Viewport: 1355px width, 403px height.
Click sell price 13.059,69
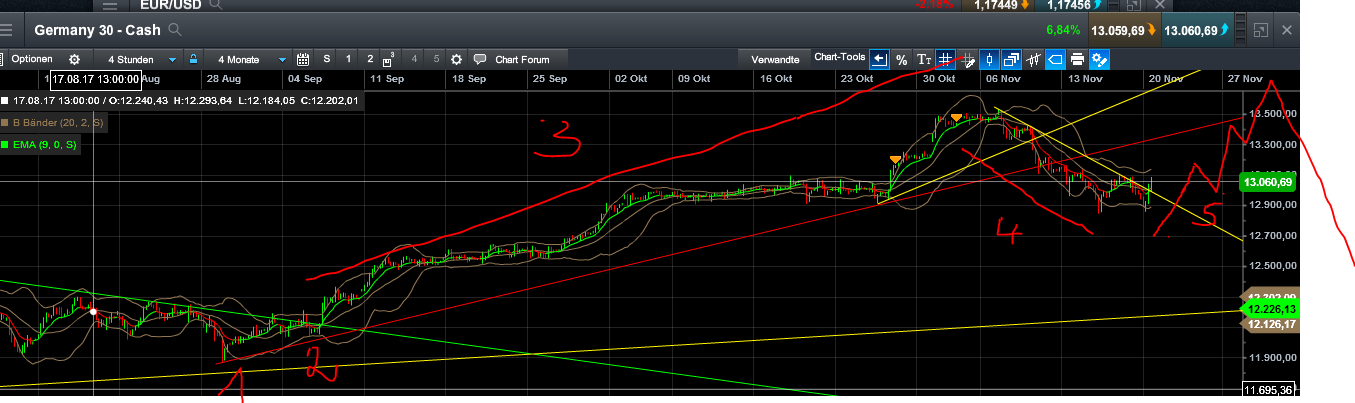(1123, 30)
